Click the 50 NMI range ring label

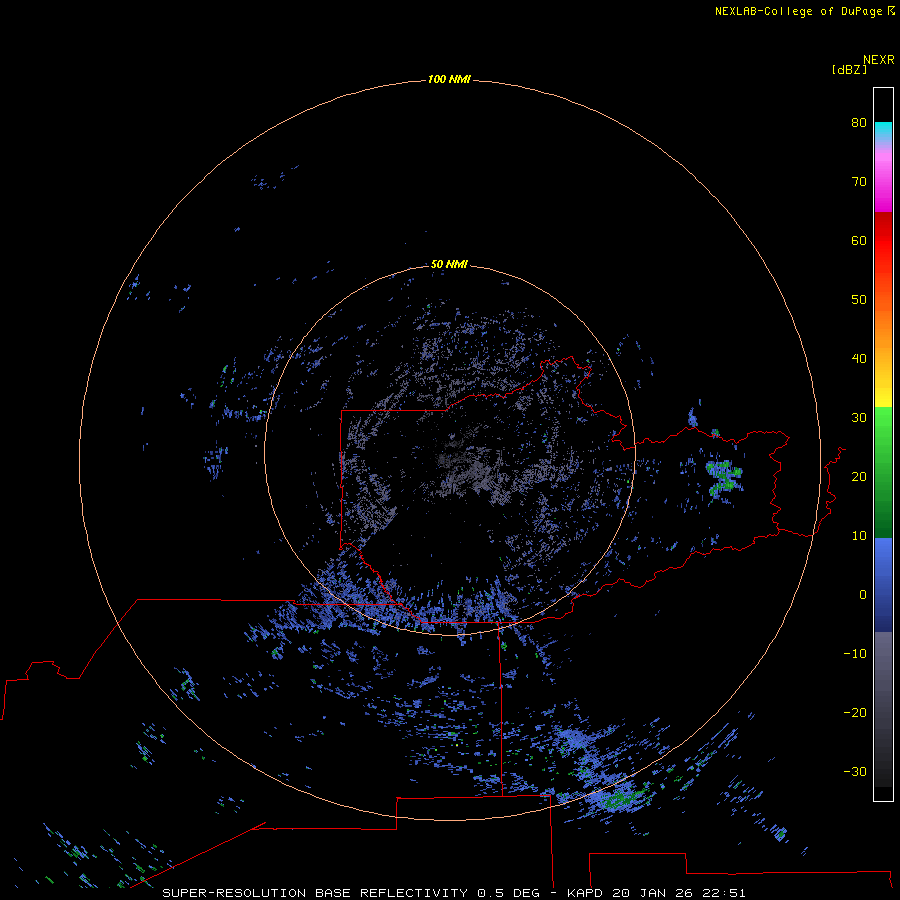(449, 264)
